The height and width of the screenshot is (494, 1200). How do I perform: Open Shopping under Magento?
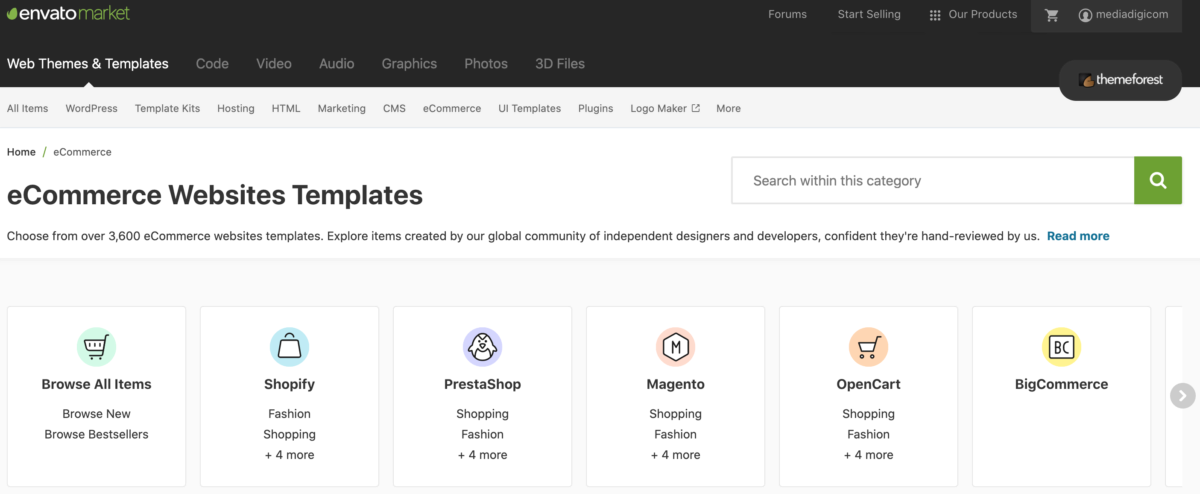675,414
